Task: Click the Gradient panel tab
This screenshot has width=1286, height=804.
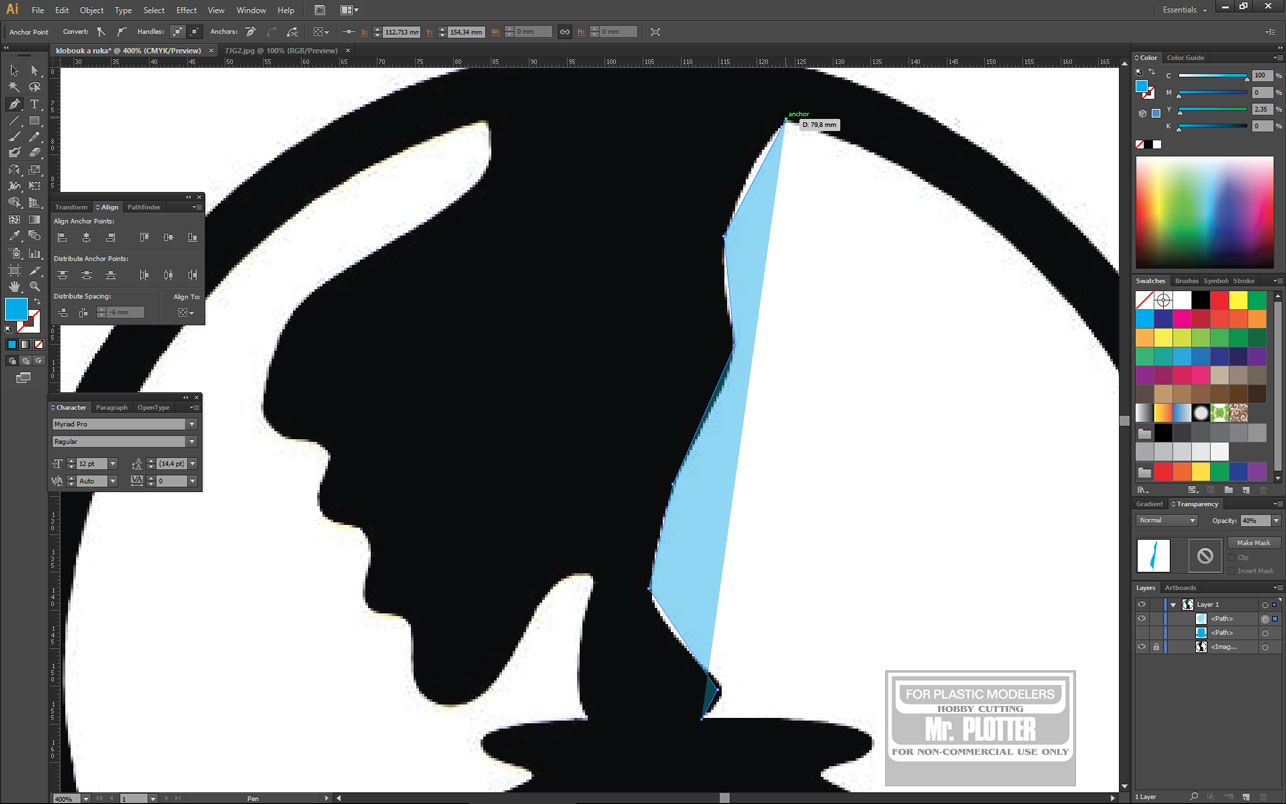Action: (1150, 504)
